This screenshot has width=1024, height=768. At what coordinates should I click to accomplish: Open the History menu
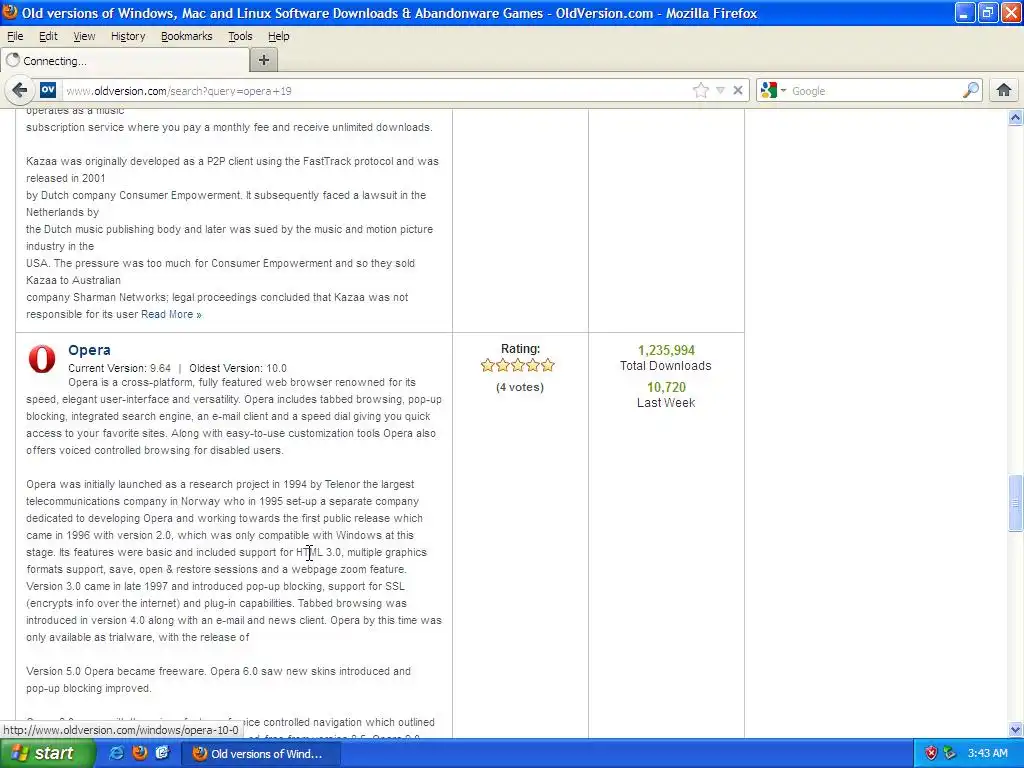[x=127, y=36]
